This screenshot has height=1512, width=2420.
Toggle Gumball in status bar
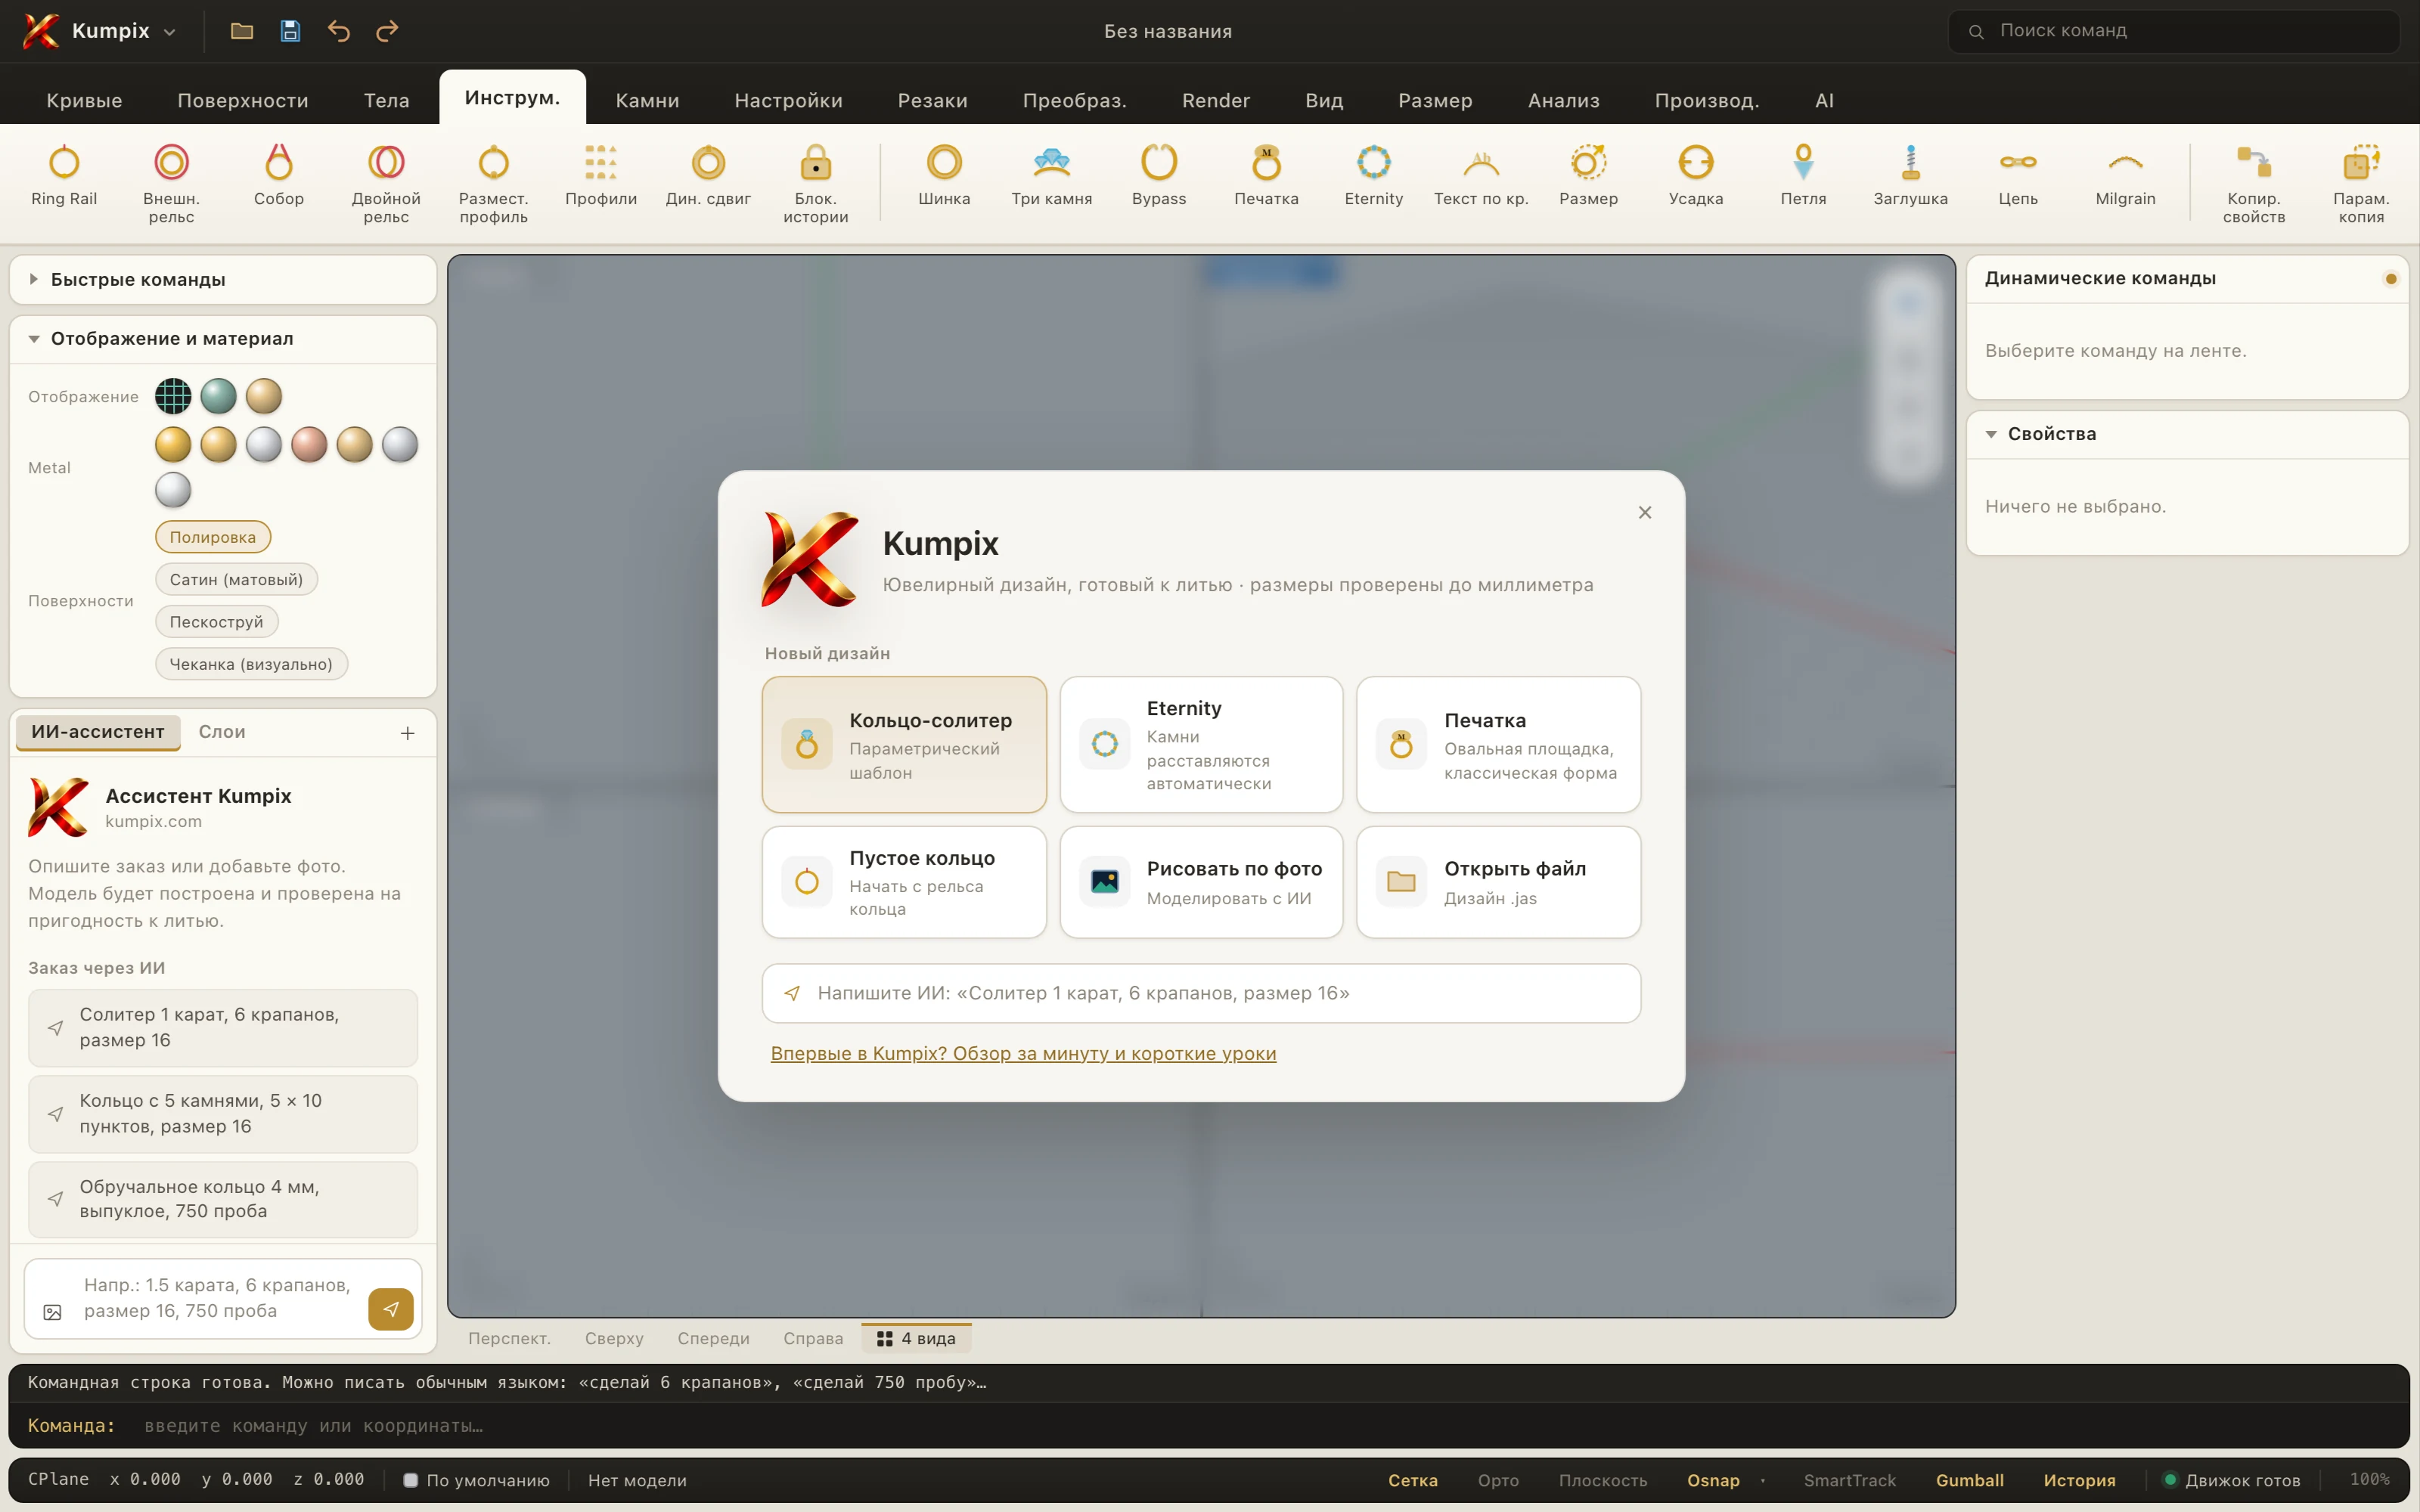pyautogui.click(x=1969, y=1480)
